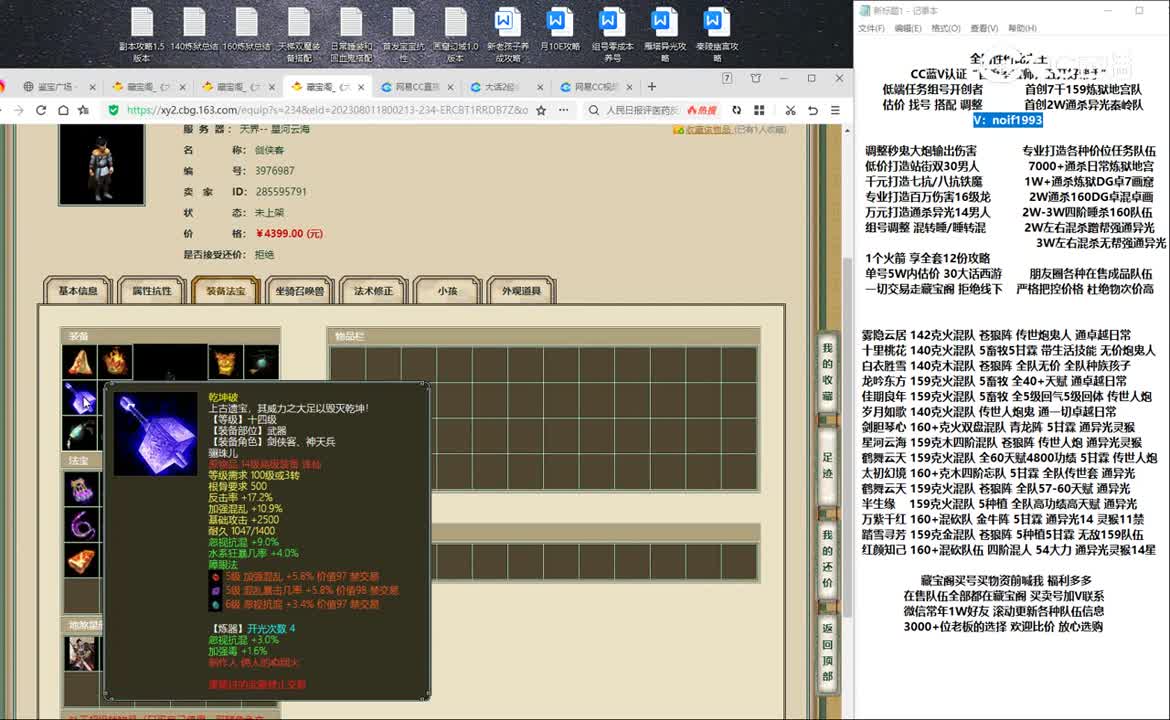The height and width of the screenshot is (720, 1170).
Task: Open the four-squares apps grid icon
Action: pyautogui.click(x=759, y=110)
